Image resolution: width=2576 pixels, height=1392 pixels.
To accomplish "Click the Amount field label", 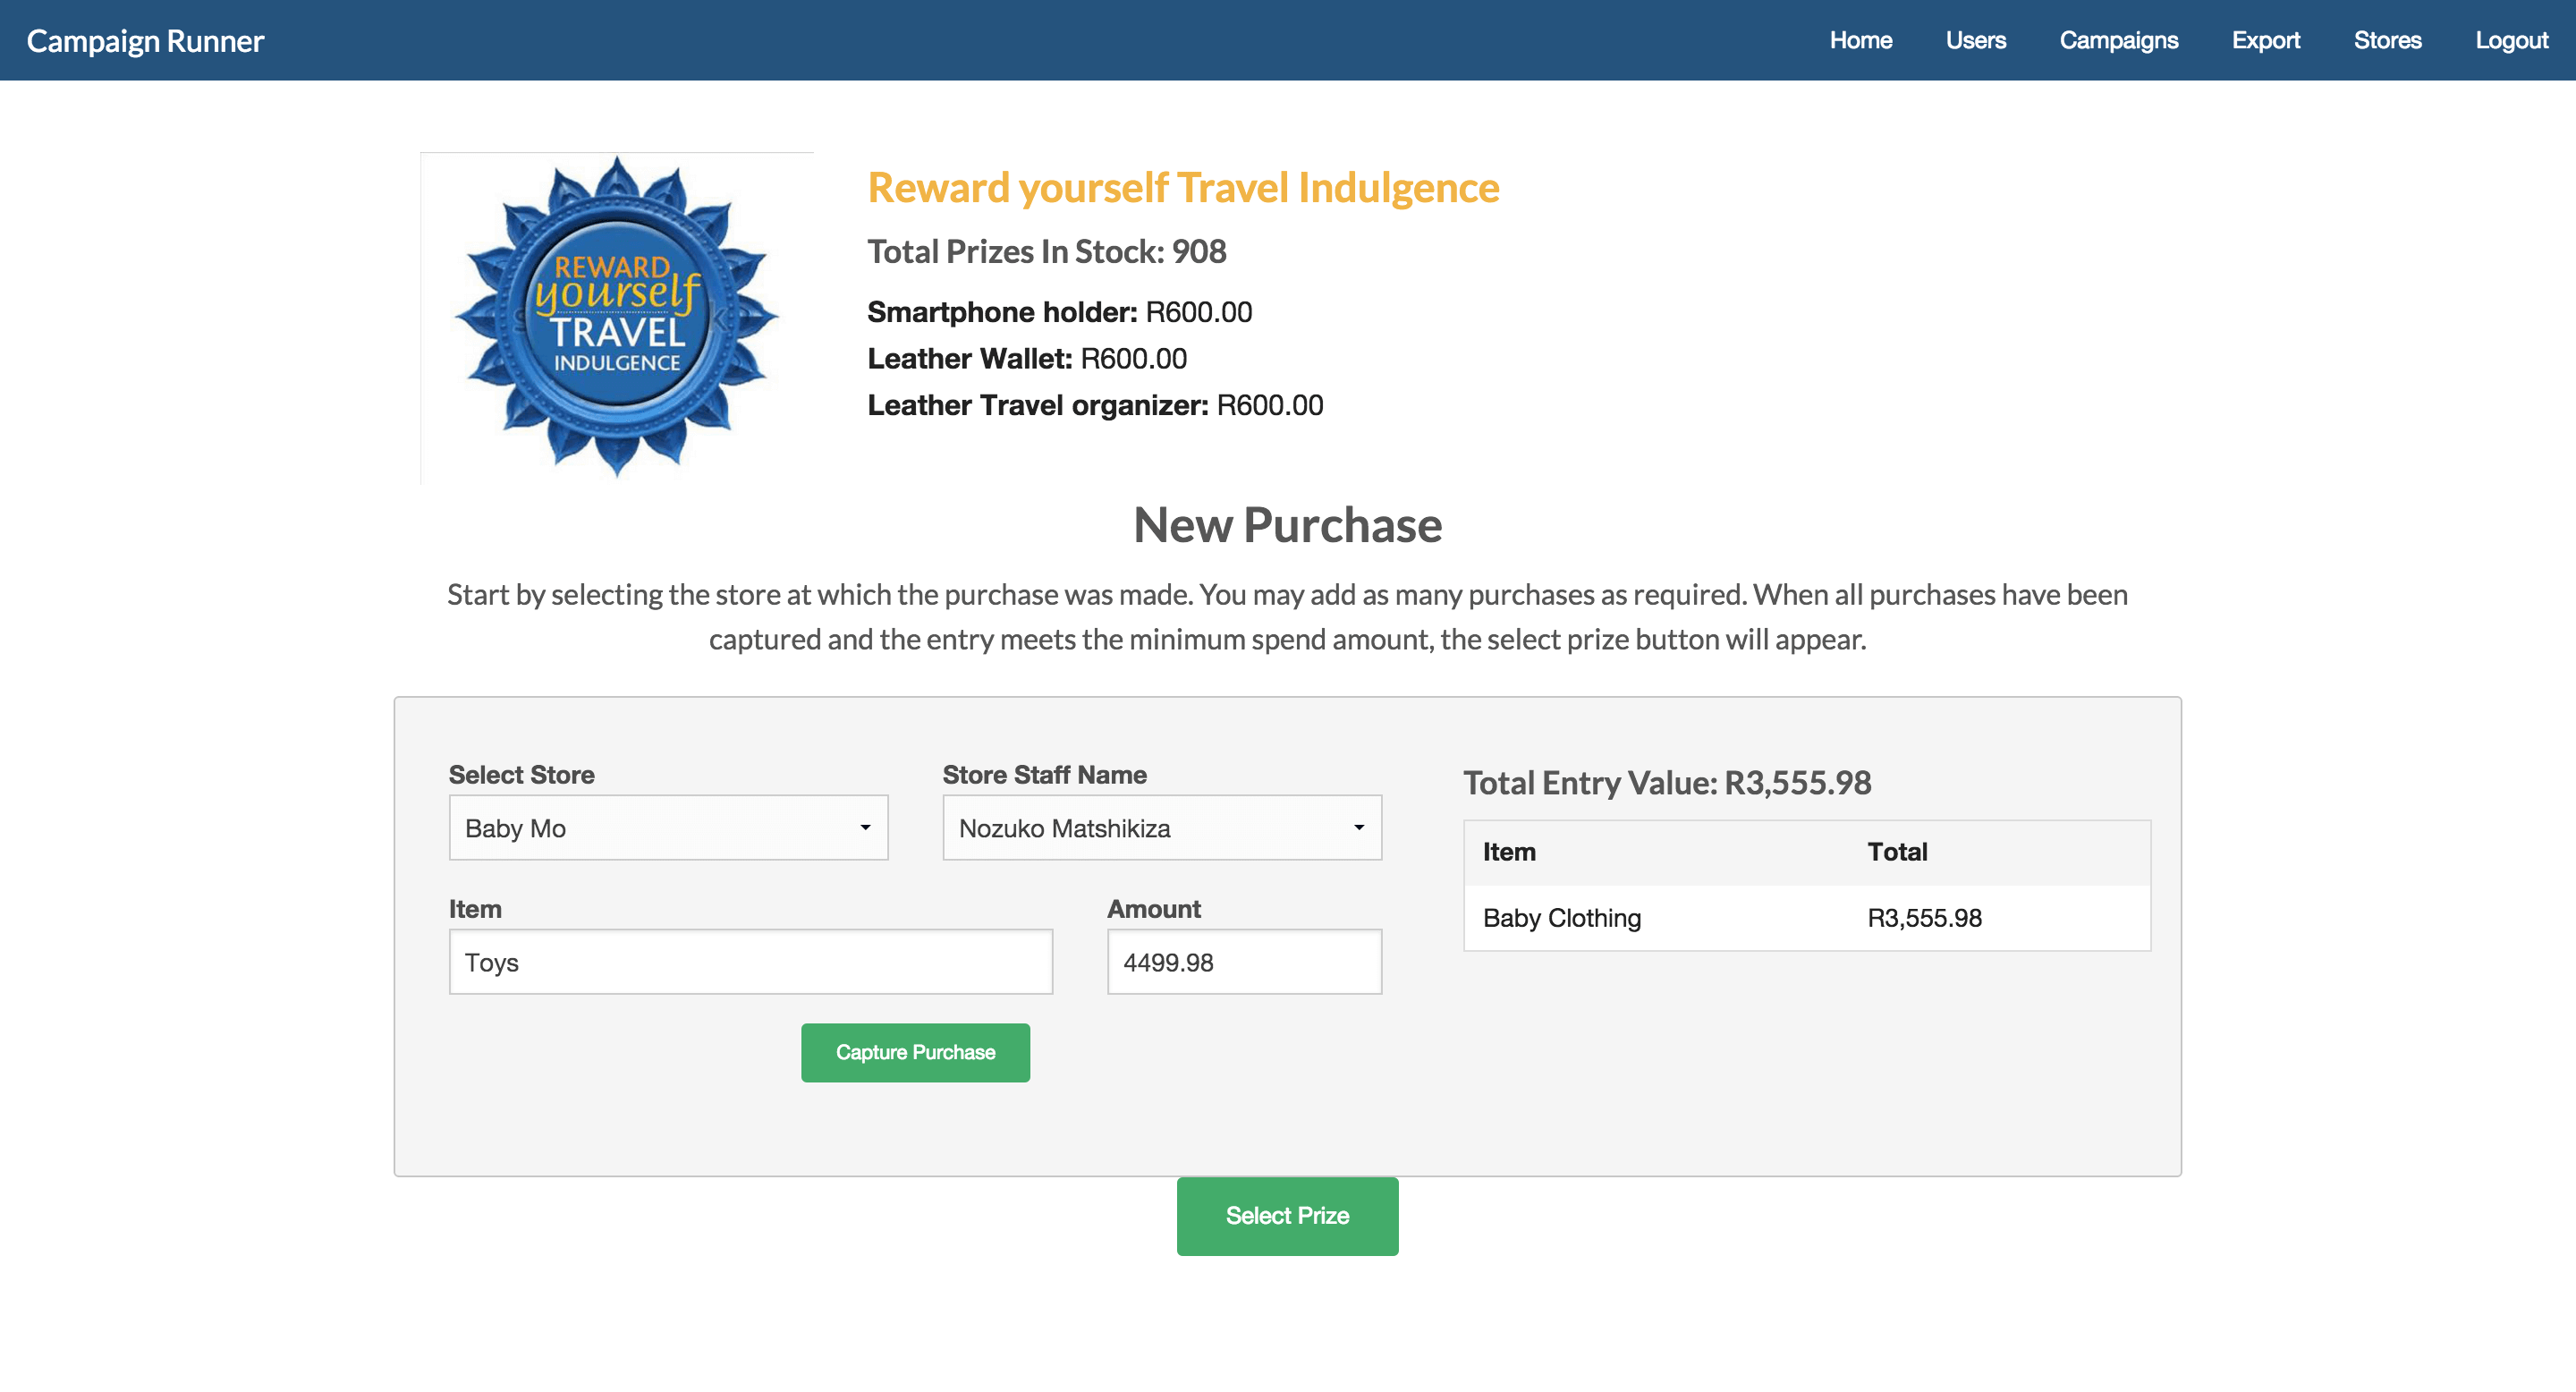I will [x=1153, y=909].
